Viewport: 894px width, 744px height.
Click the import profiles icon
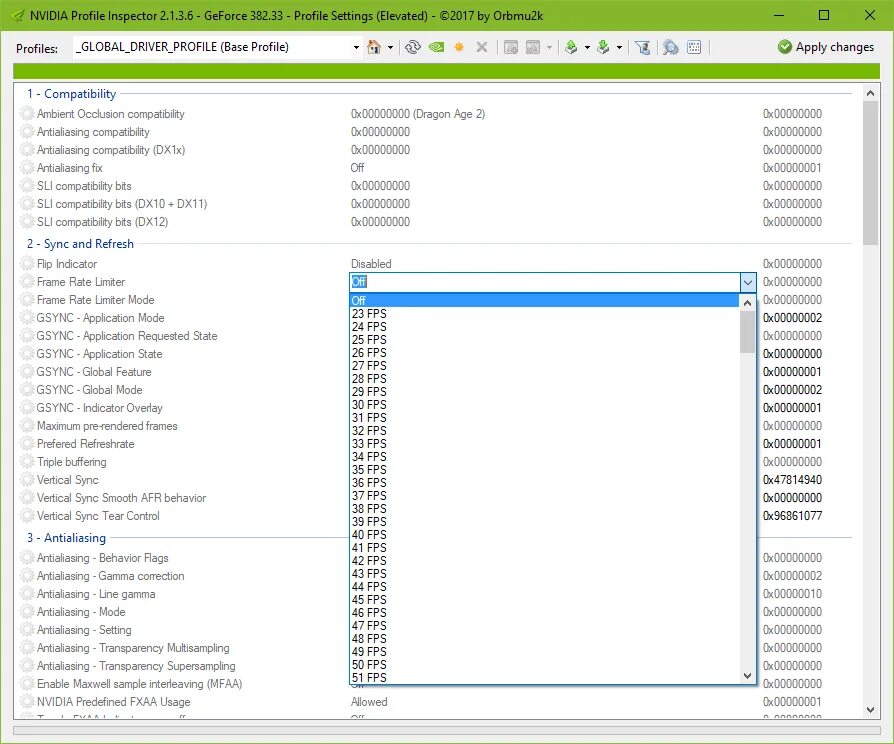tap(603, 47)
